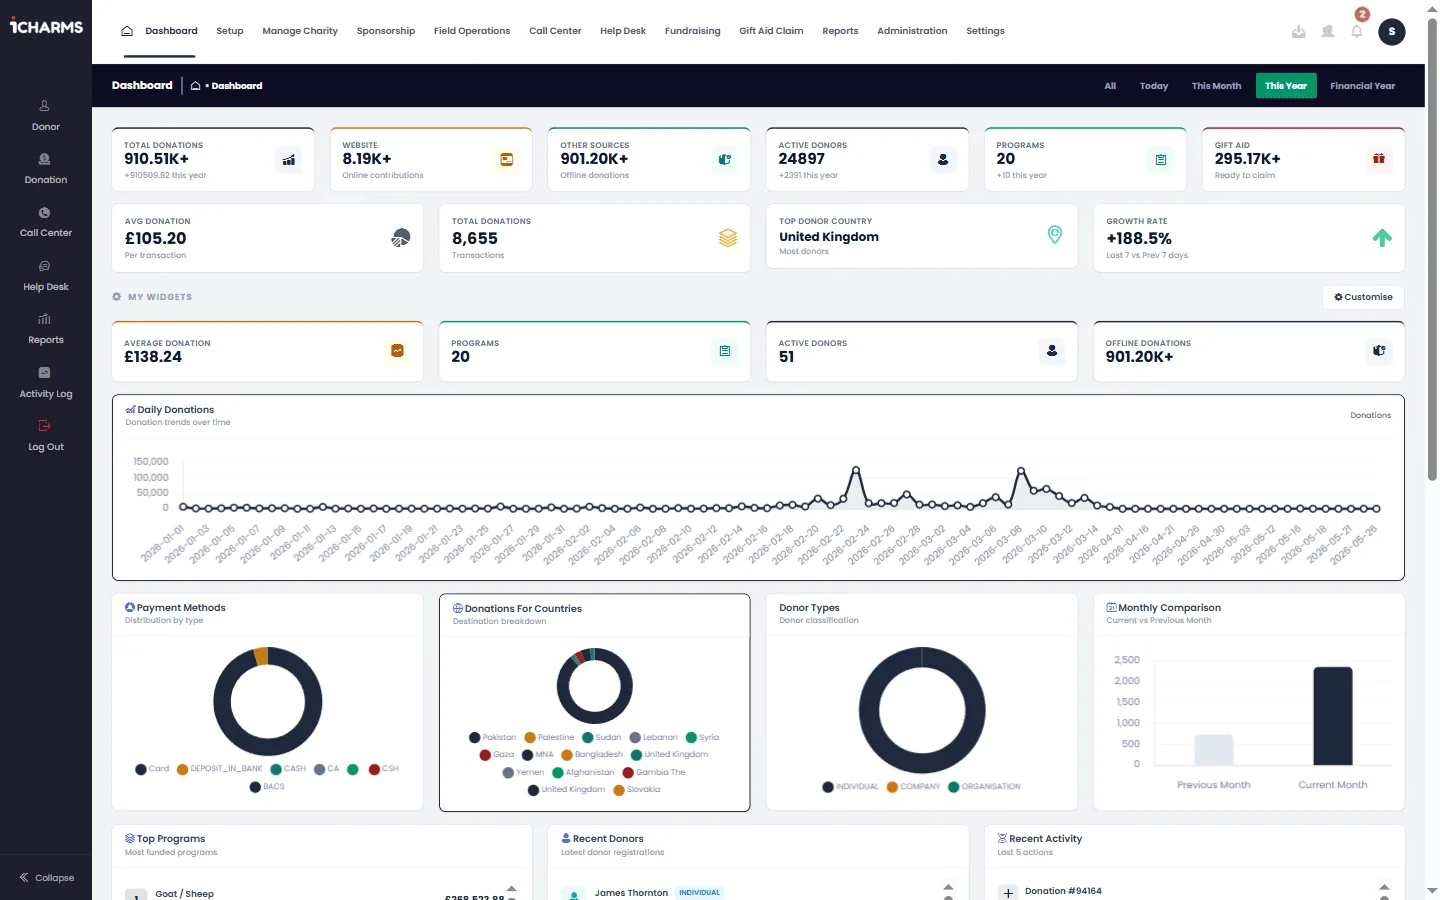Image resolution: width=1440 pixels, height=900 pixels.
Task: Click the Previous Month bar in comparison chart
Action: [1214, 750]
